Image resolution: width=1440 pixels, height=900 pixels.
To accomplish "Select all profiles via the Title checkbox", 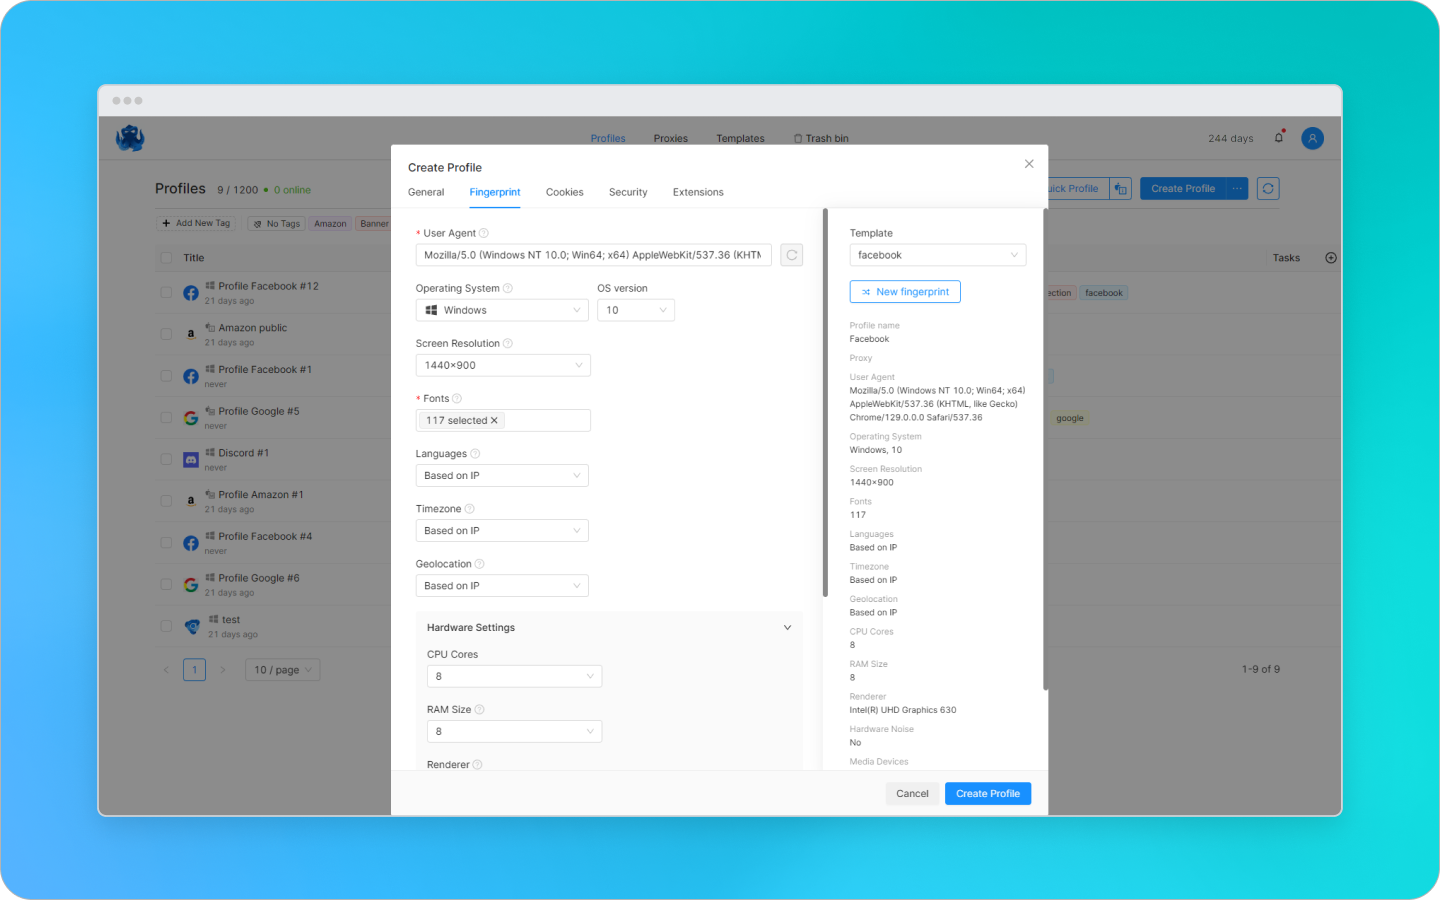I will [165, 257].
